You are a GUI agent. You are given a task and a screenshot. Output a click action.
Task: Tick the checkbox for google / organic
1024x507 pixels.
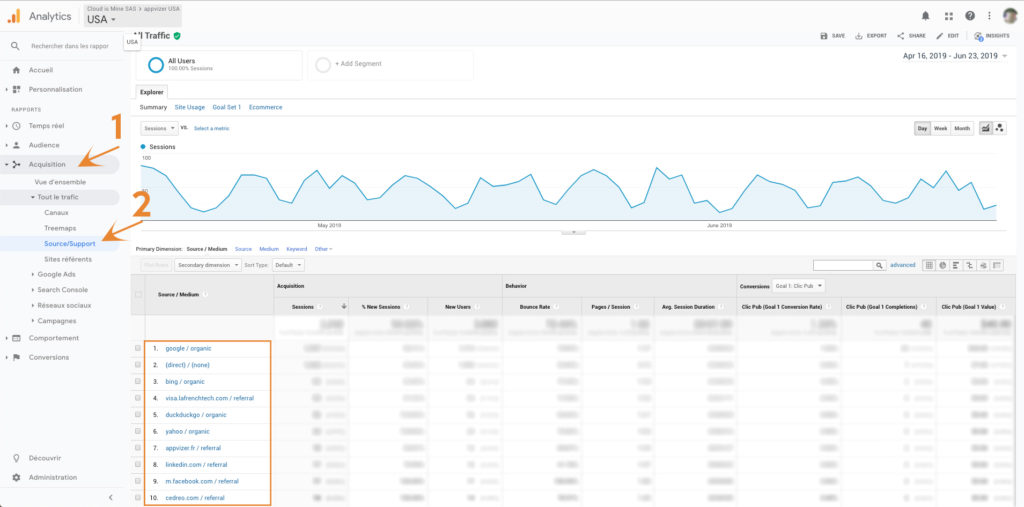[138, 348]
